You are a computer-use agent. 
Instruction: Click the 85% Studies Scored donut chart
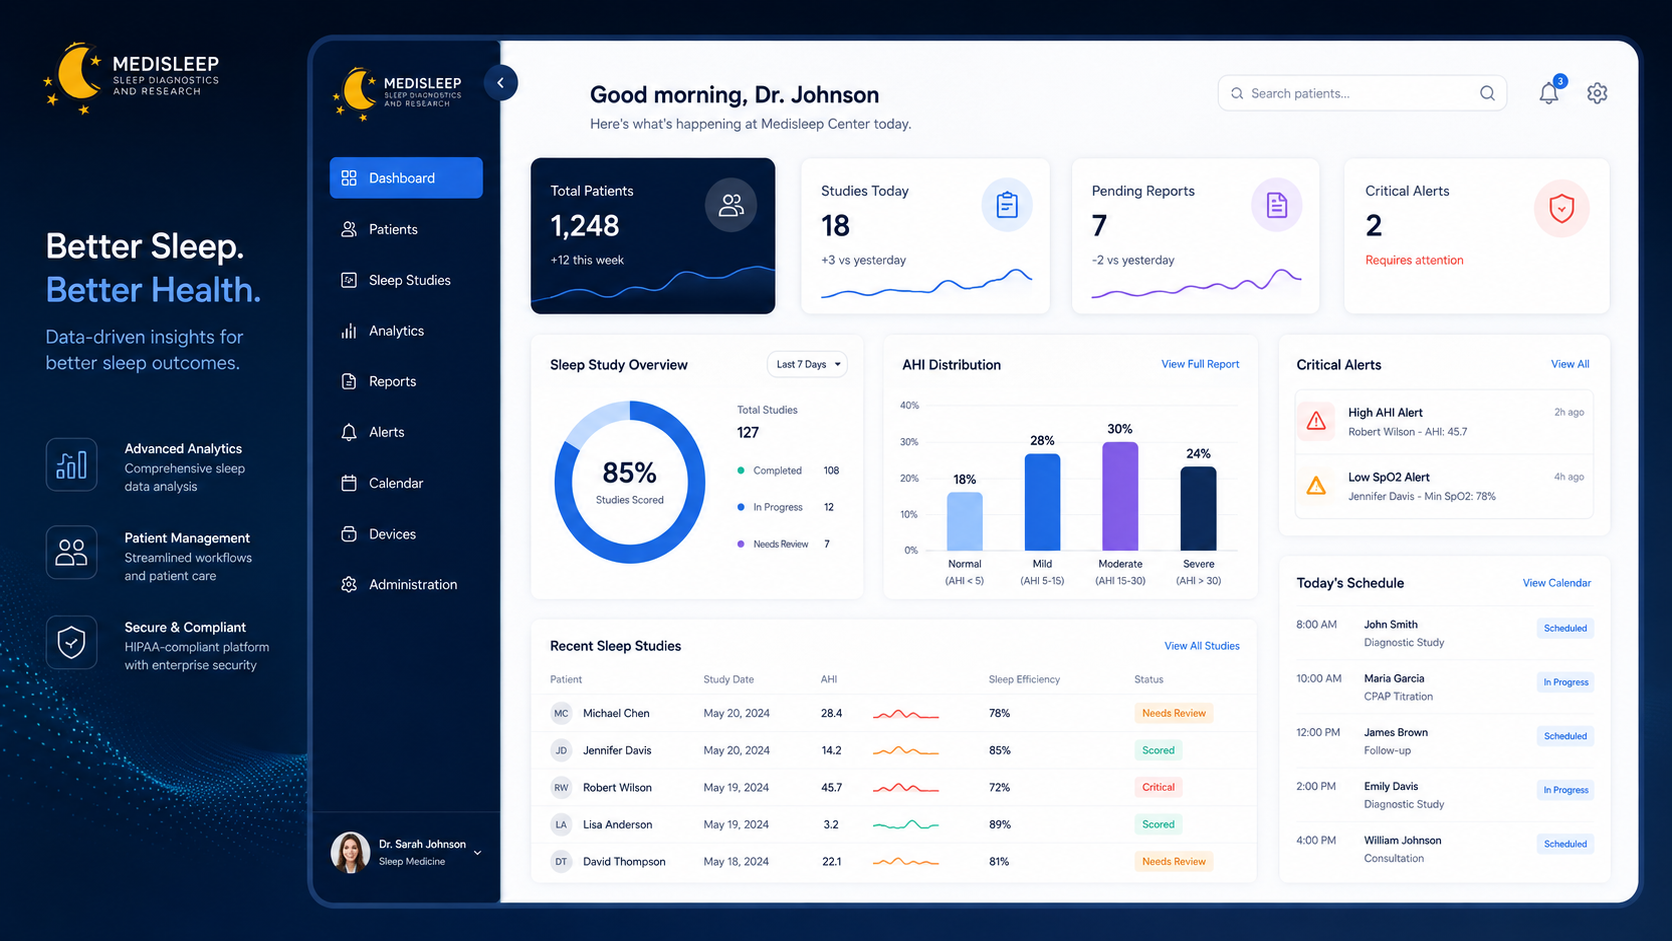coord(630,482)
